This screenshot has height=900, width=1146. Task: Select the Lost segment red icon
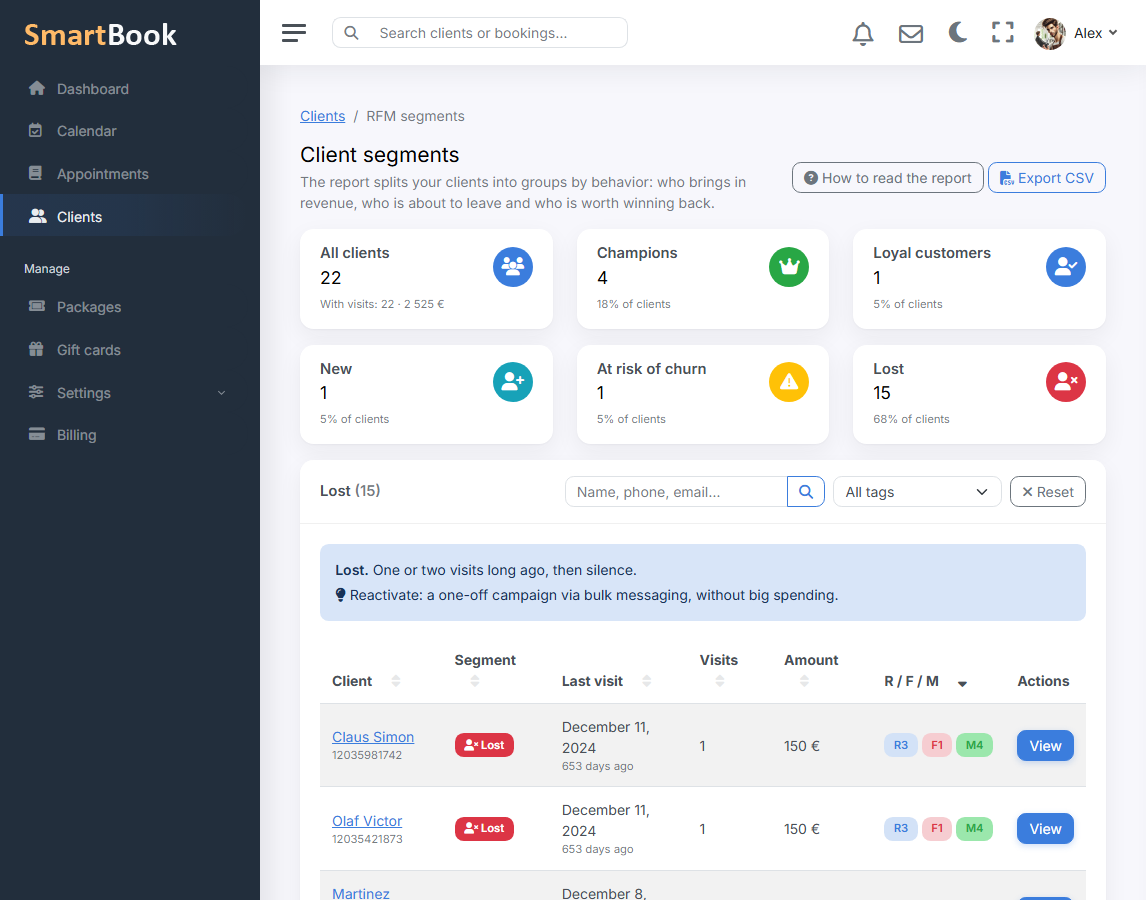[1066, 382]
